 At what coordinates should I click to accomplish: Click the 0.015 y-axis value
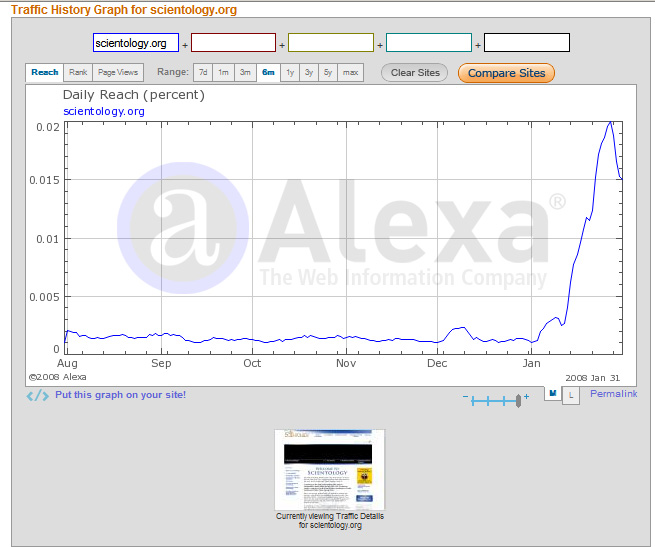point(44,180)
